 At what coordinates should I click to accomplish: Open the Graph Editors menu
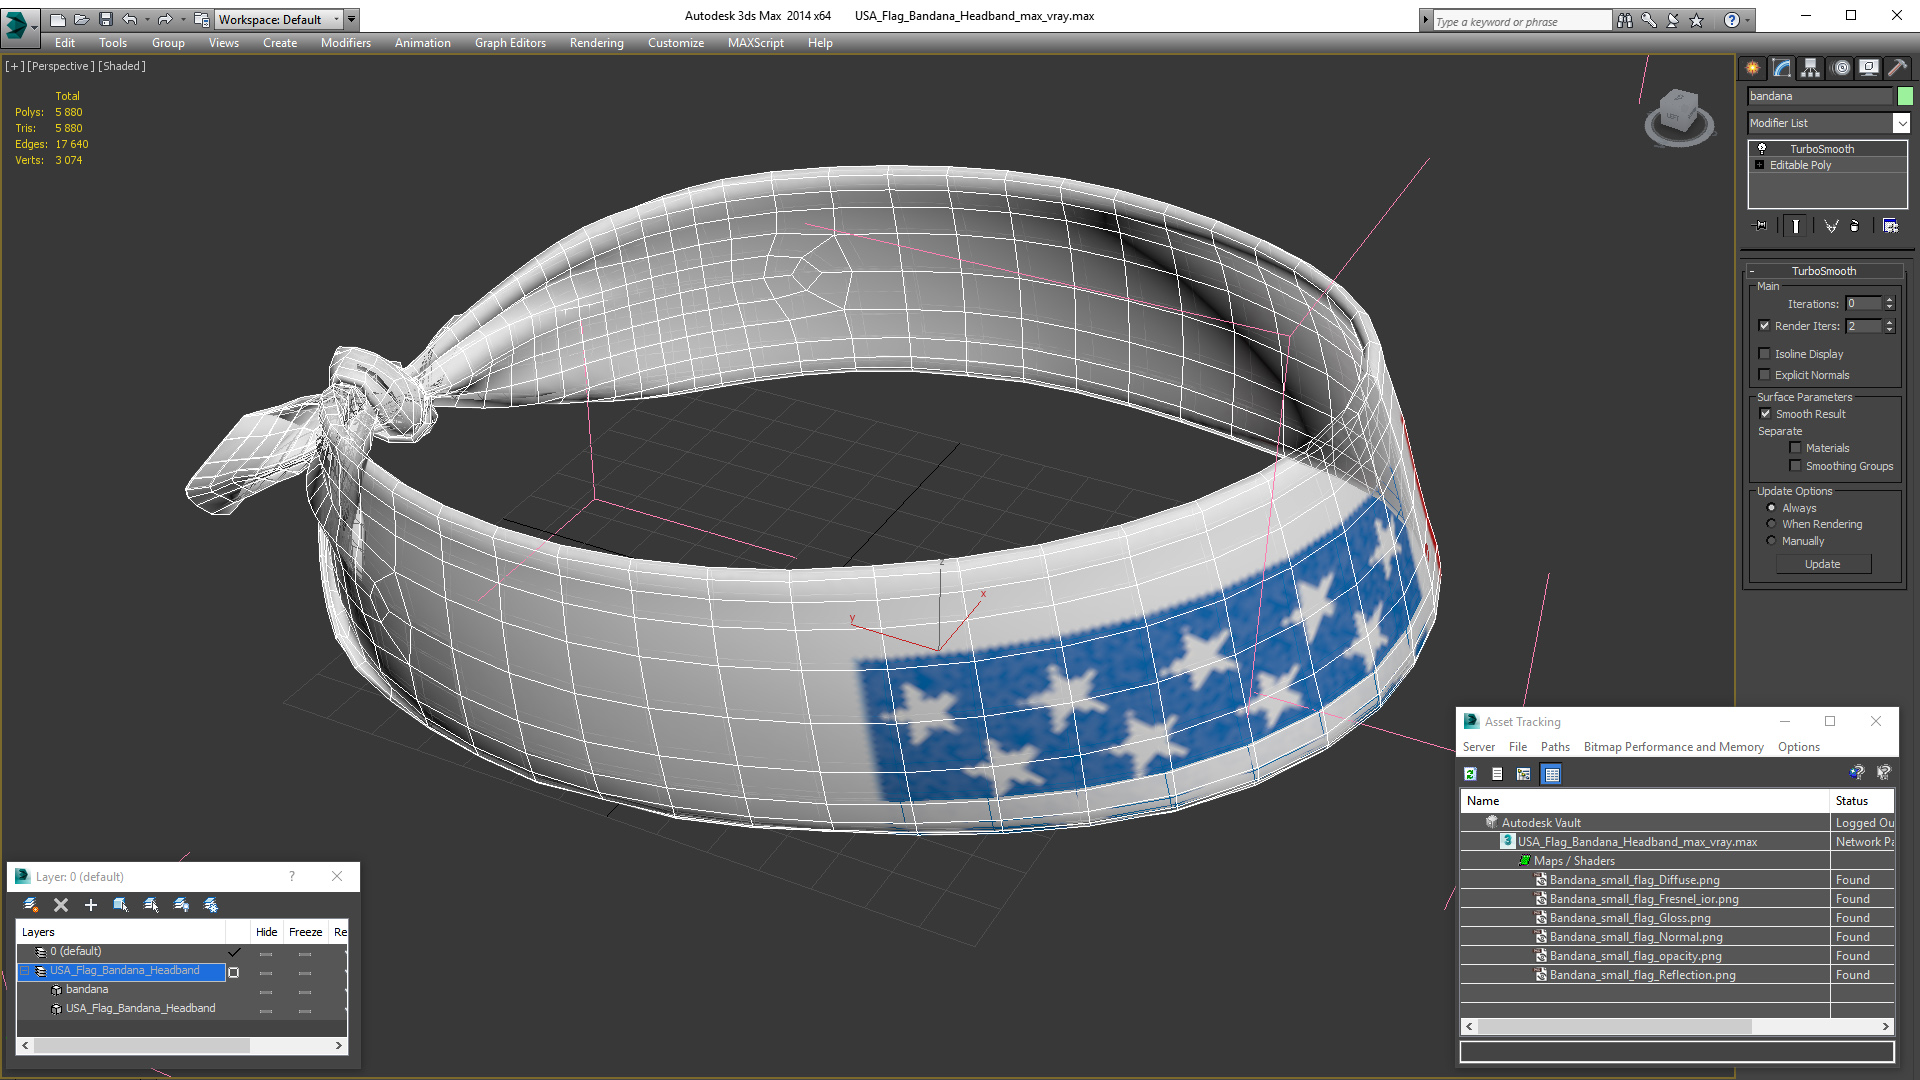tap(510, 43)
